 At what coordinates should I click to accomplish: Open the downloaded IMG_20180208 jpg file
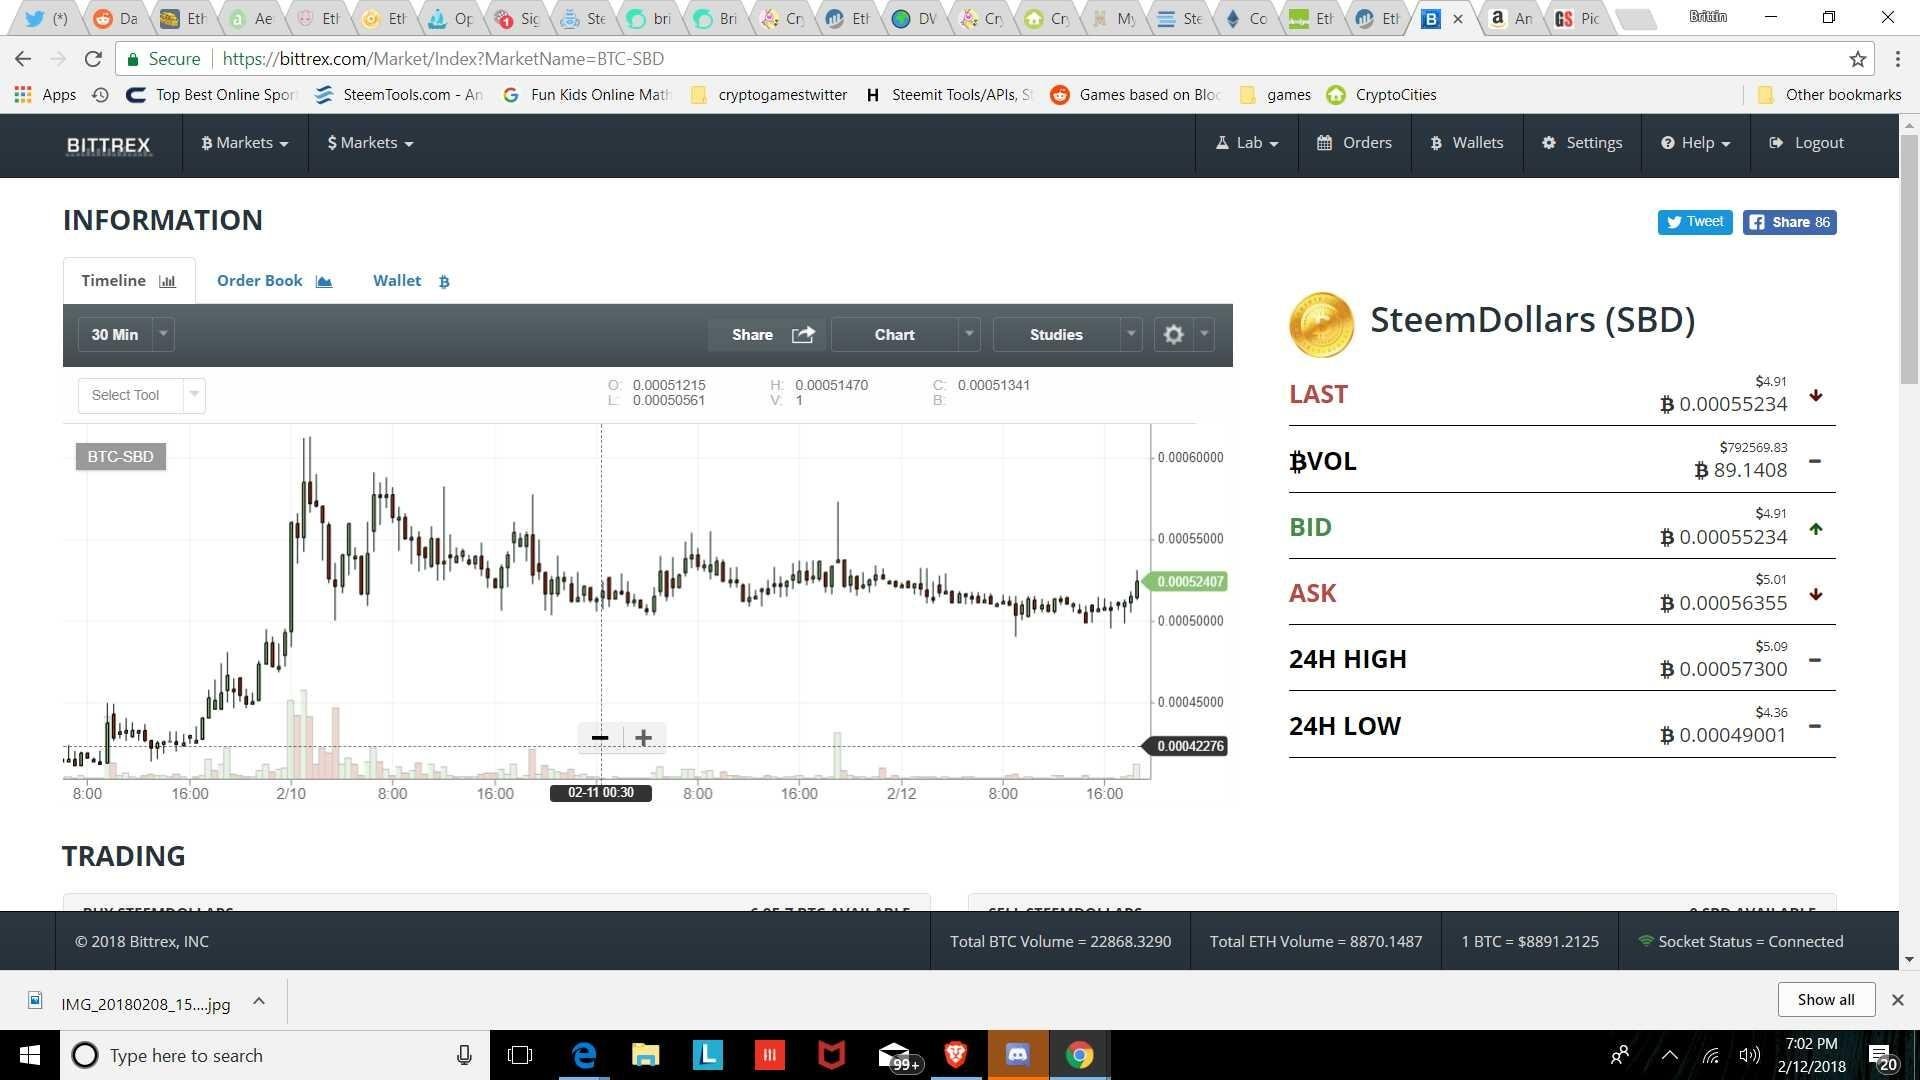[x=130, y=1003]
